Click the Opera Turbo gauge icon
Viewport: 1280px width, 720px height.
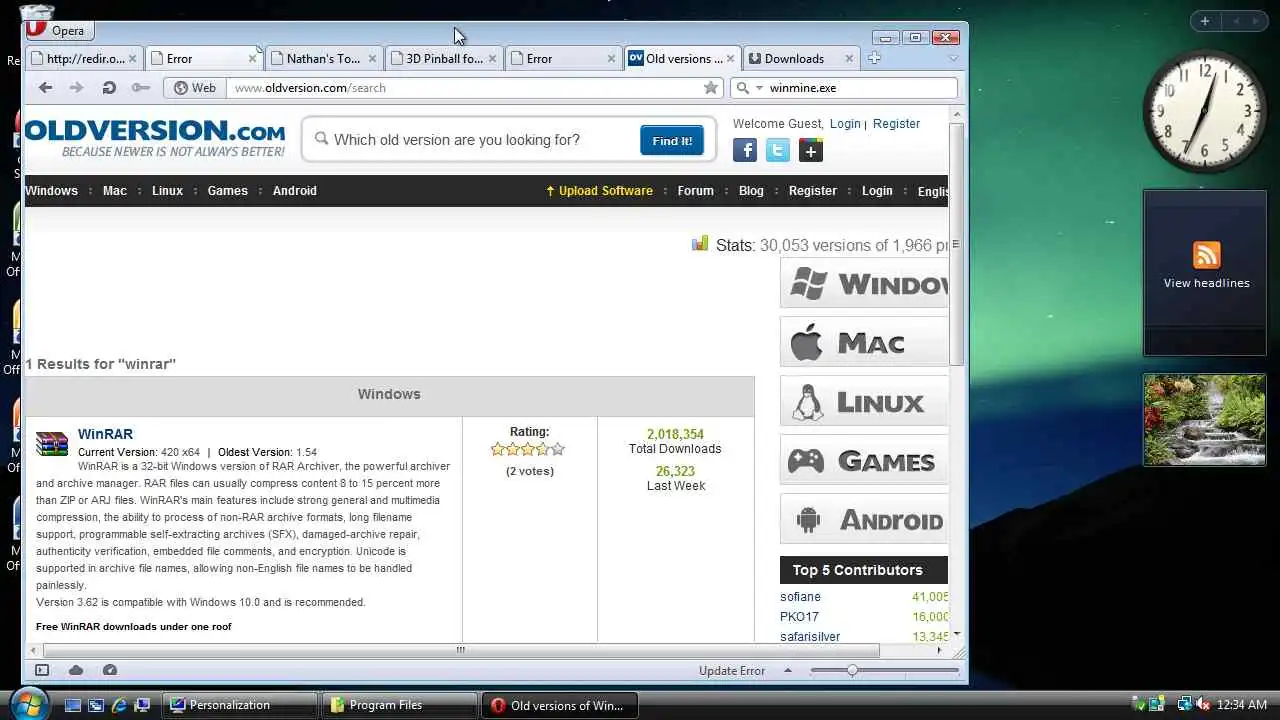(x=110, y=670)
